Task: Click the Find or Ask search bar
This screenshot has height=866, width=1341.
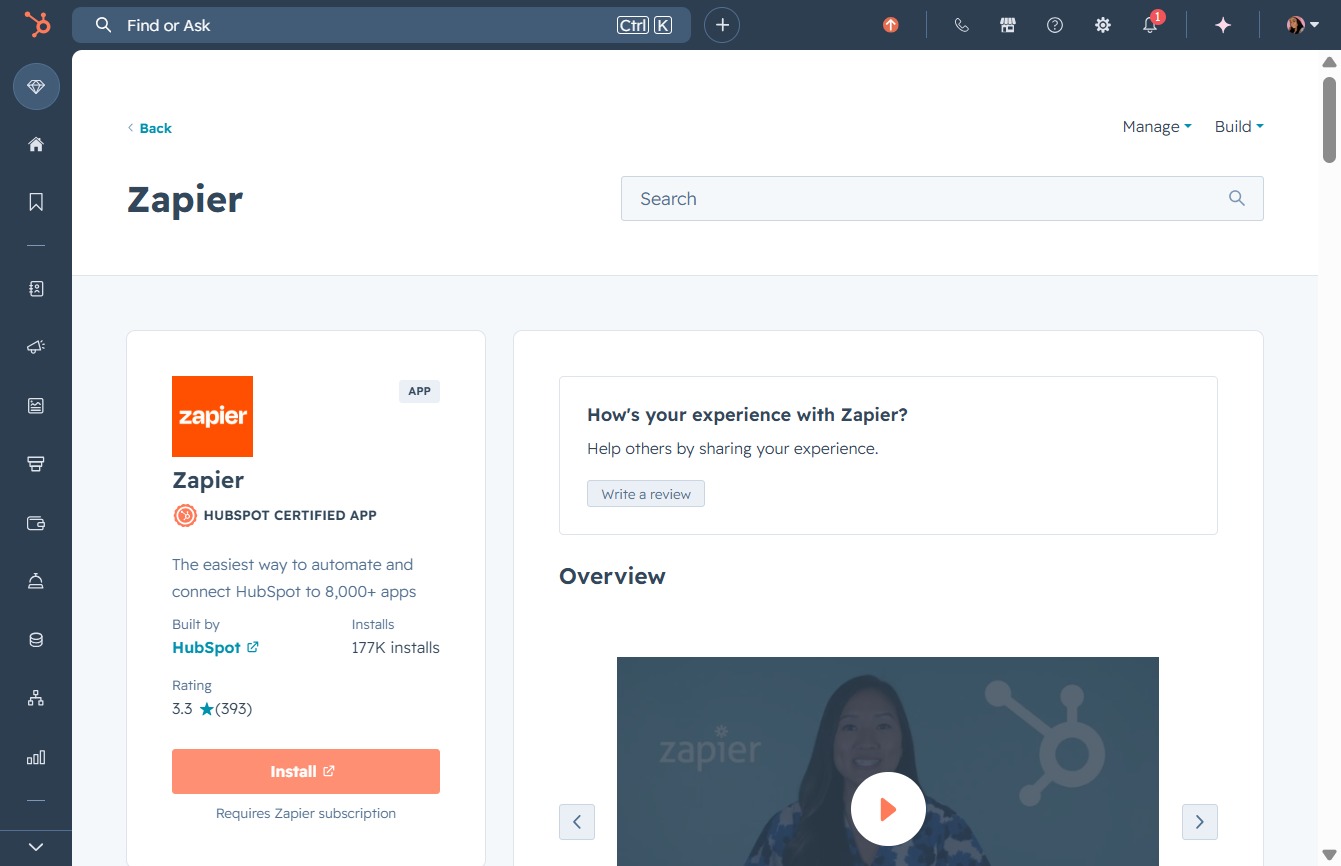Action: click(x=381, y=25)
